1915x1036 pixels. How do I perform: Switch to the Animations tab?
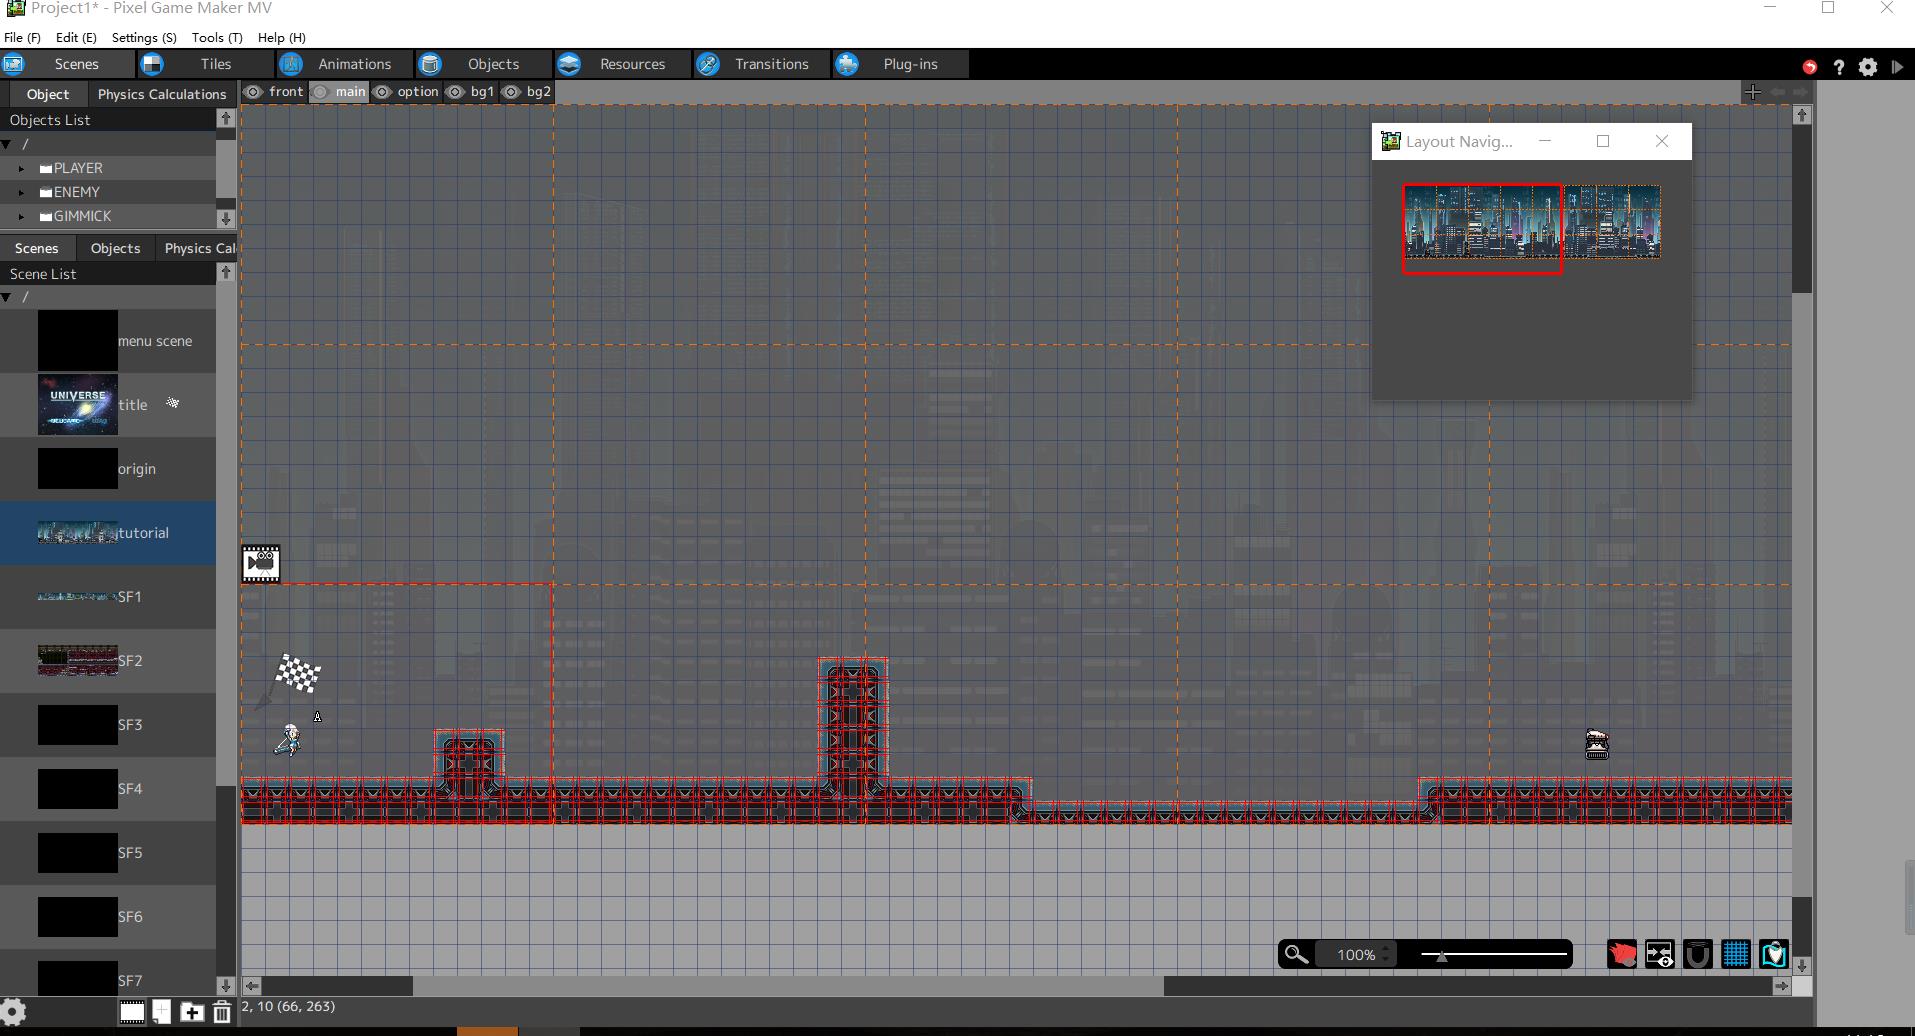coord(345,64)
